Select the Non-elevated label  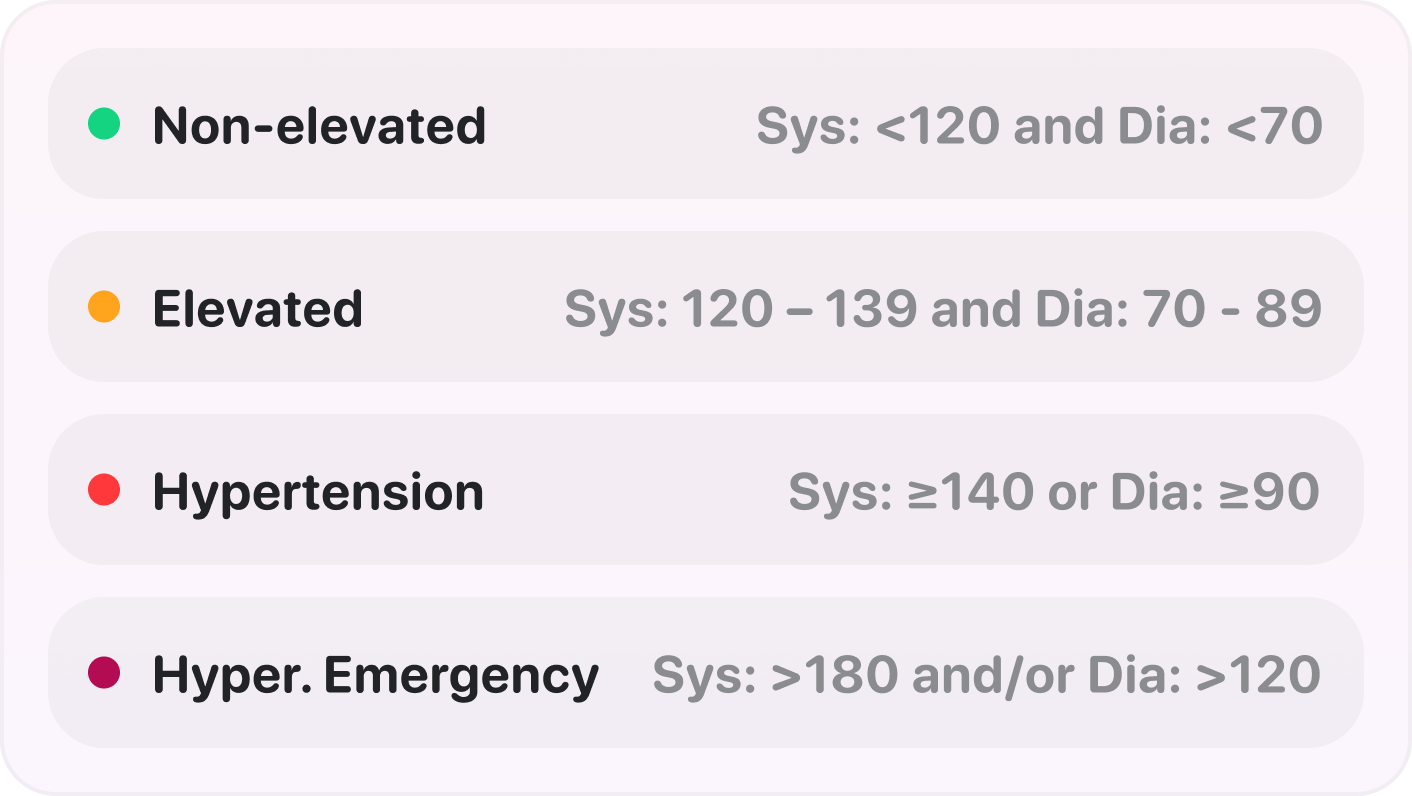click(x=319, y=126)
